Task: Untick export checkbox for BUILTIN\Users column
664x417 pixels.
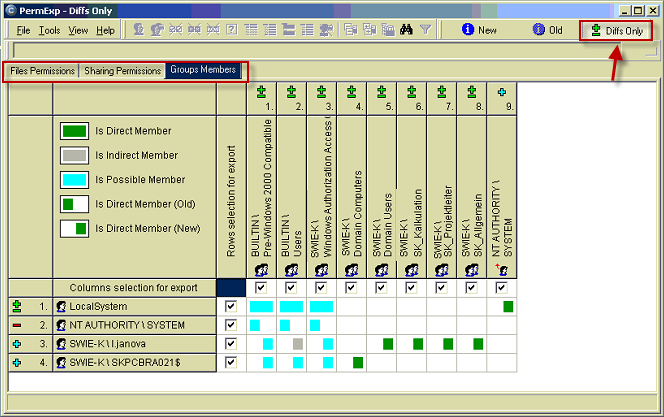Action: click(x=291, y=288)
